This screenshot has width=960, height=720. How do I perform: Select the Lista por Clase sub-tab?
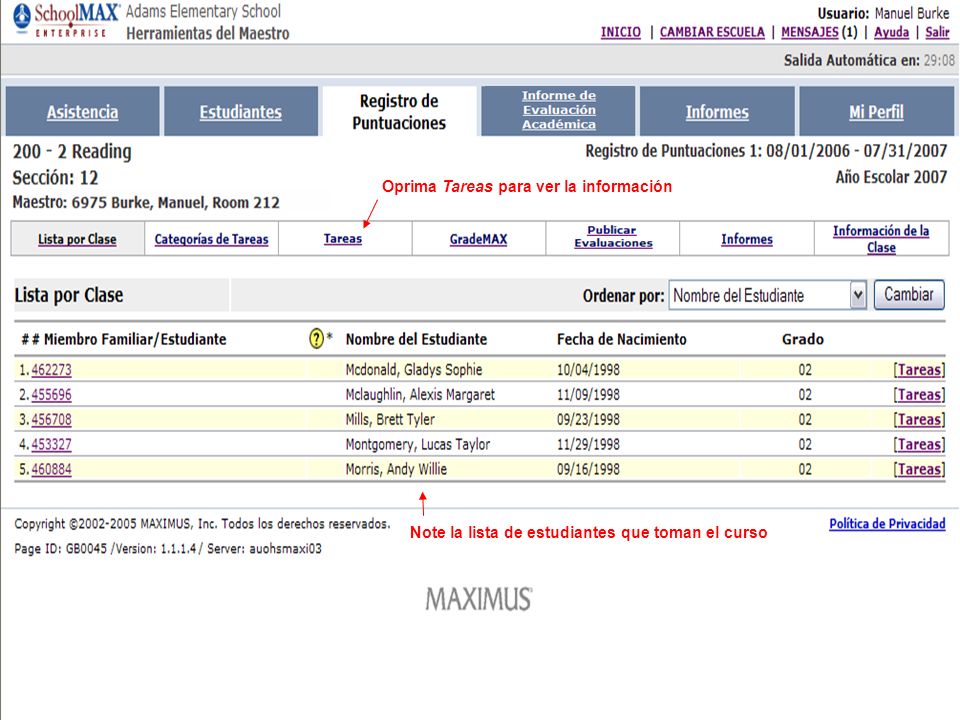[x=77, y=239]
